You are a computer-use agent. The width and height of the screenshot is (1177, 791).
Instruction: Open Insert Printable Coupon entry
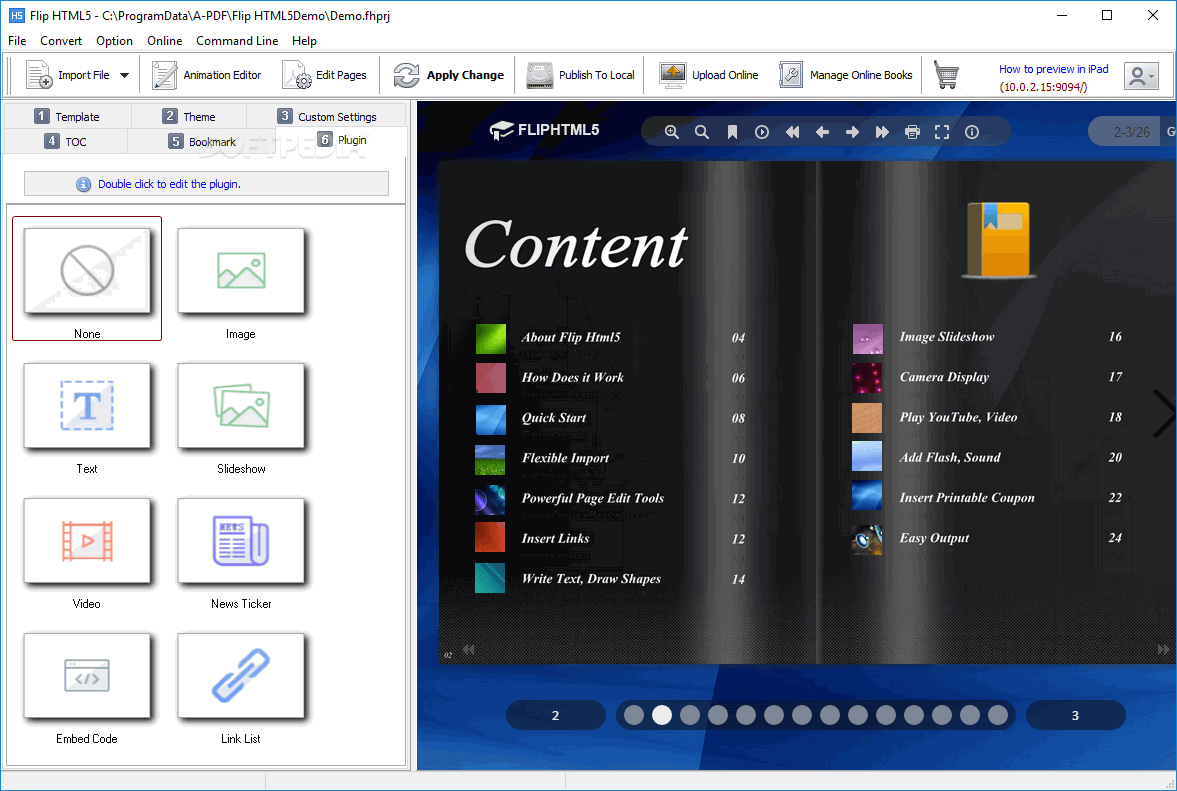coord(967,498)
